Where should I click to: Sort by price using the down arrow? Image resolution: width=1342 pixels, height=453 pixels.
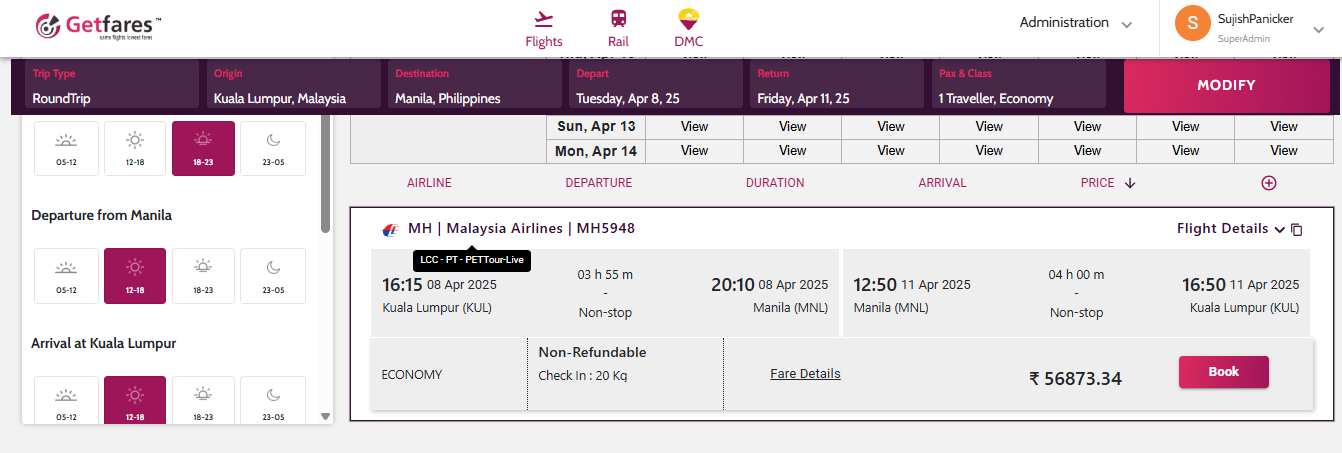pyautogui.click(x=1130, y=183)
